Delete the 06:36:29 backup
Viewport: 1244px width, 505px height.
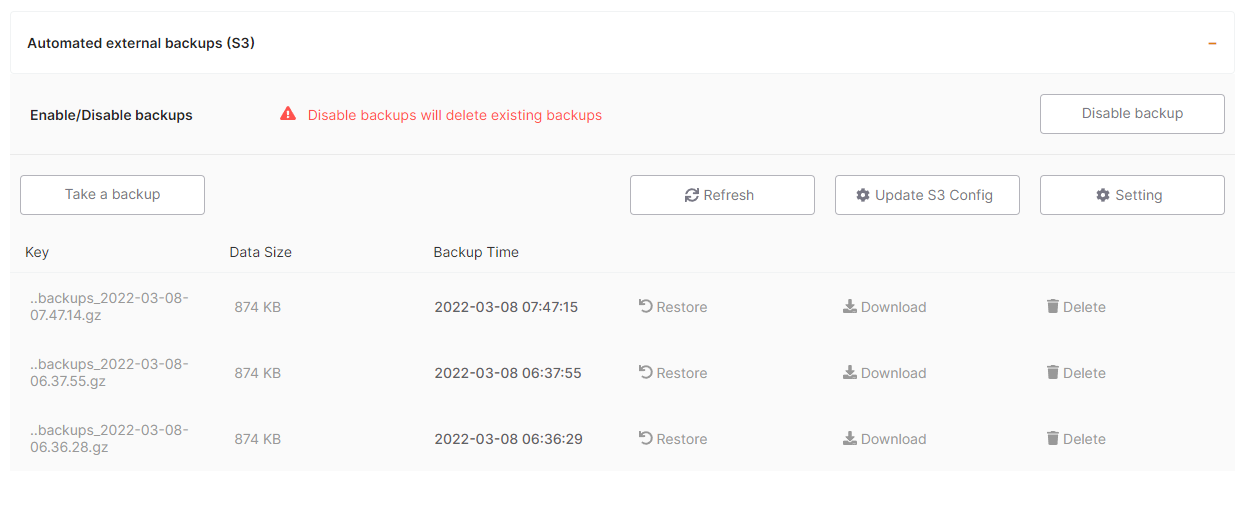pyautogui.click(x=1076, y=439)
